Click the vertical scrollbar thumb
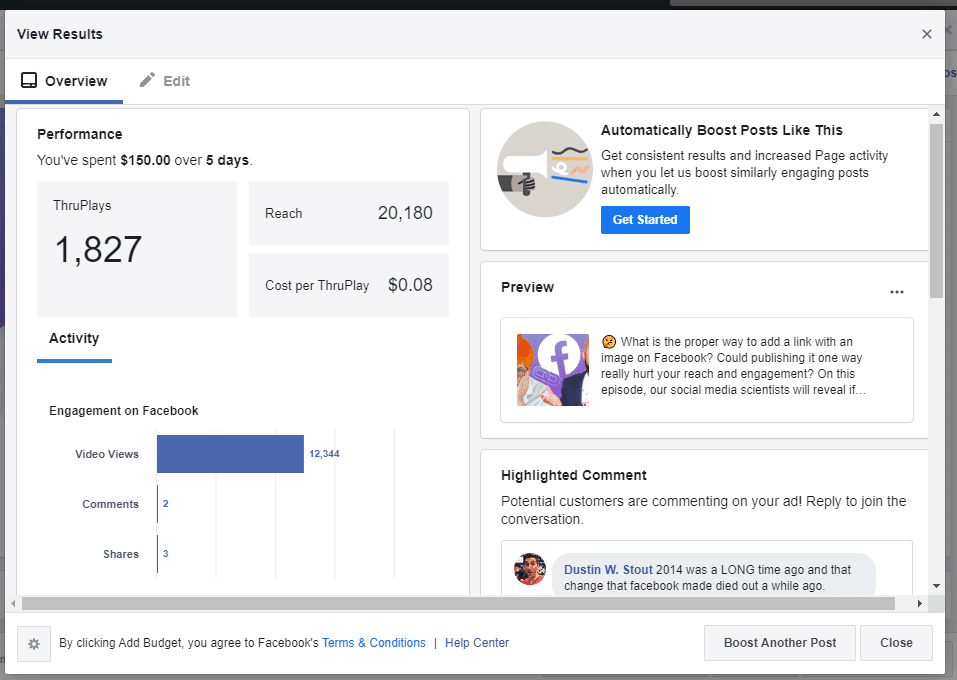The width and height of the screenshot is (957, 680). point(936,211)
